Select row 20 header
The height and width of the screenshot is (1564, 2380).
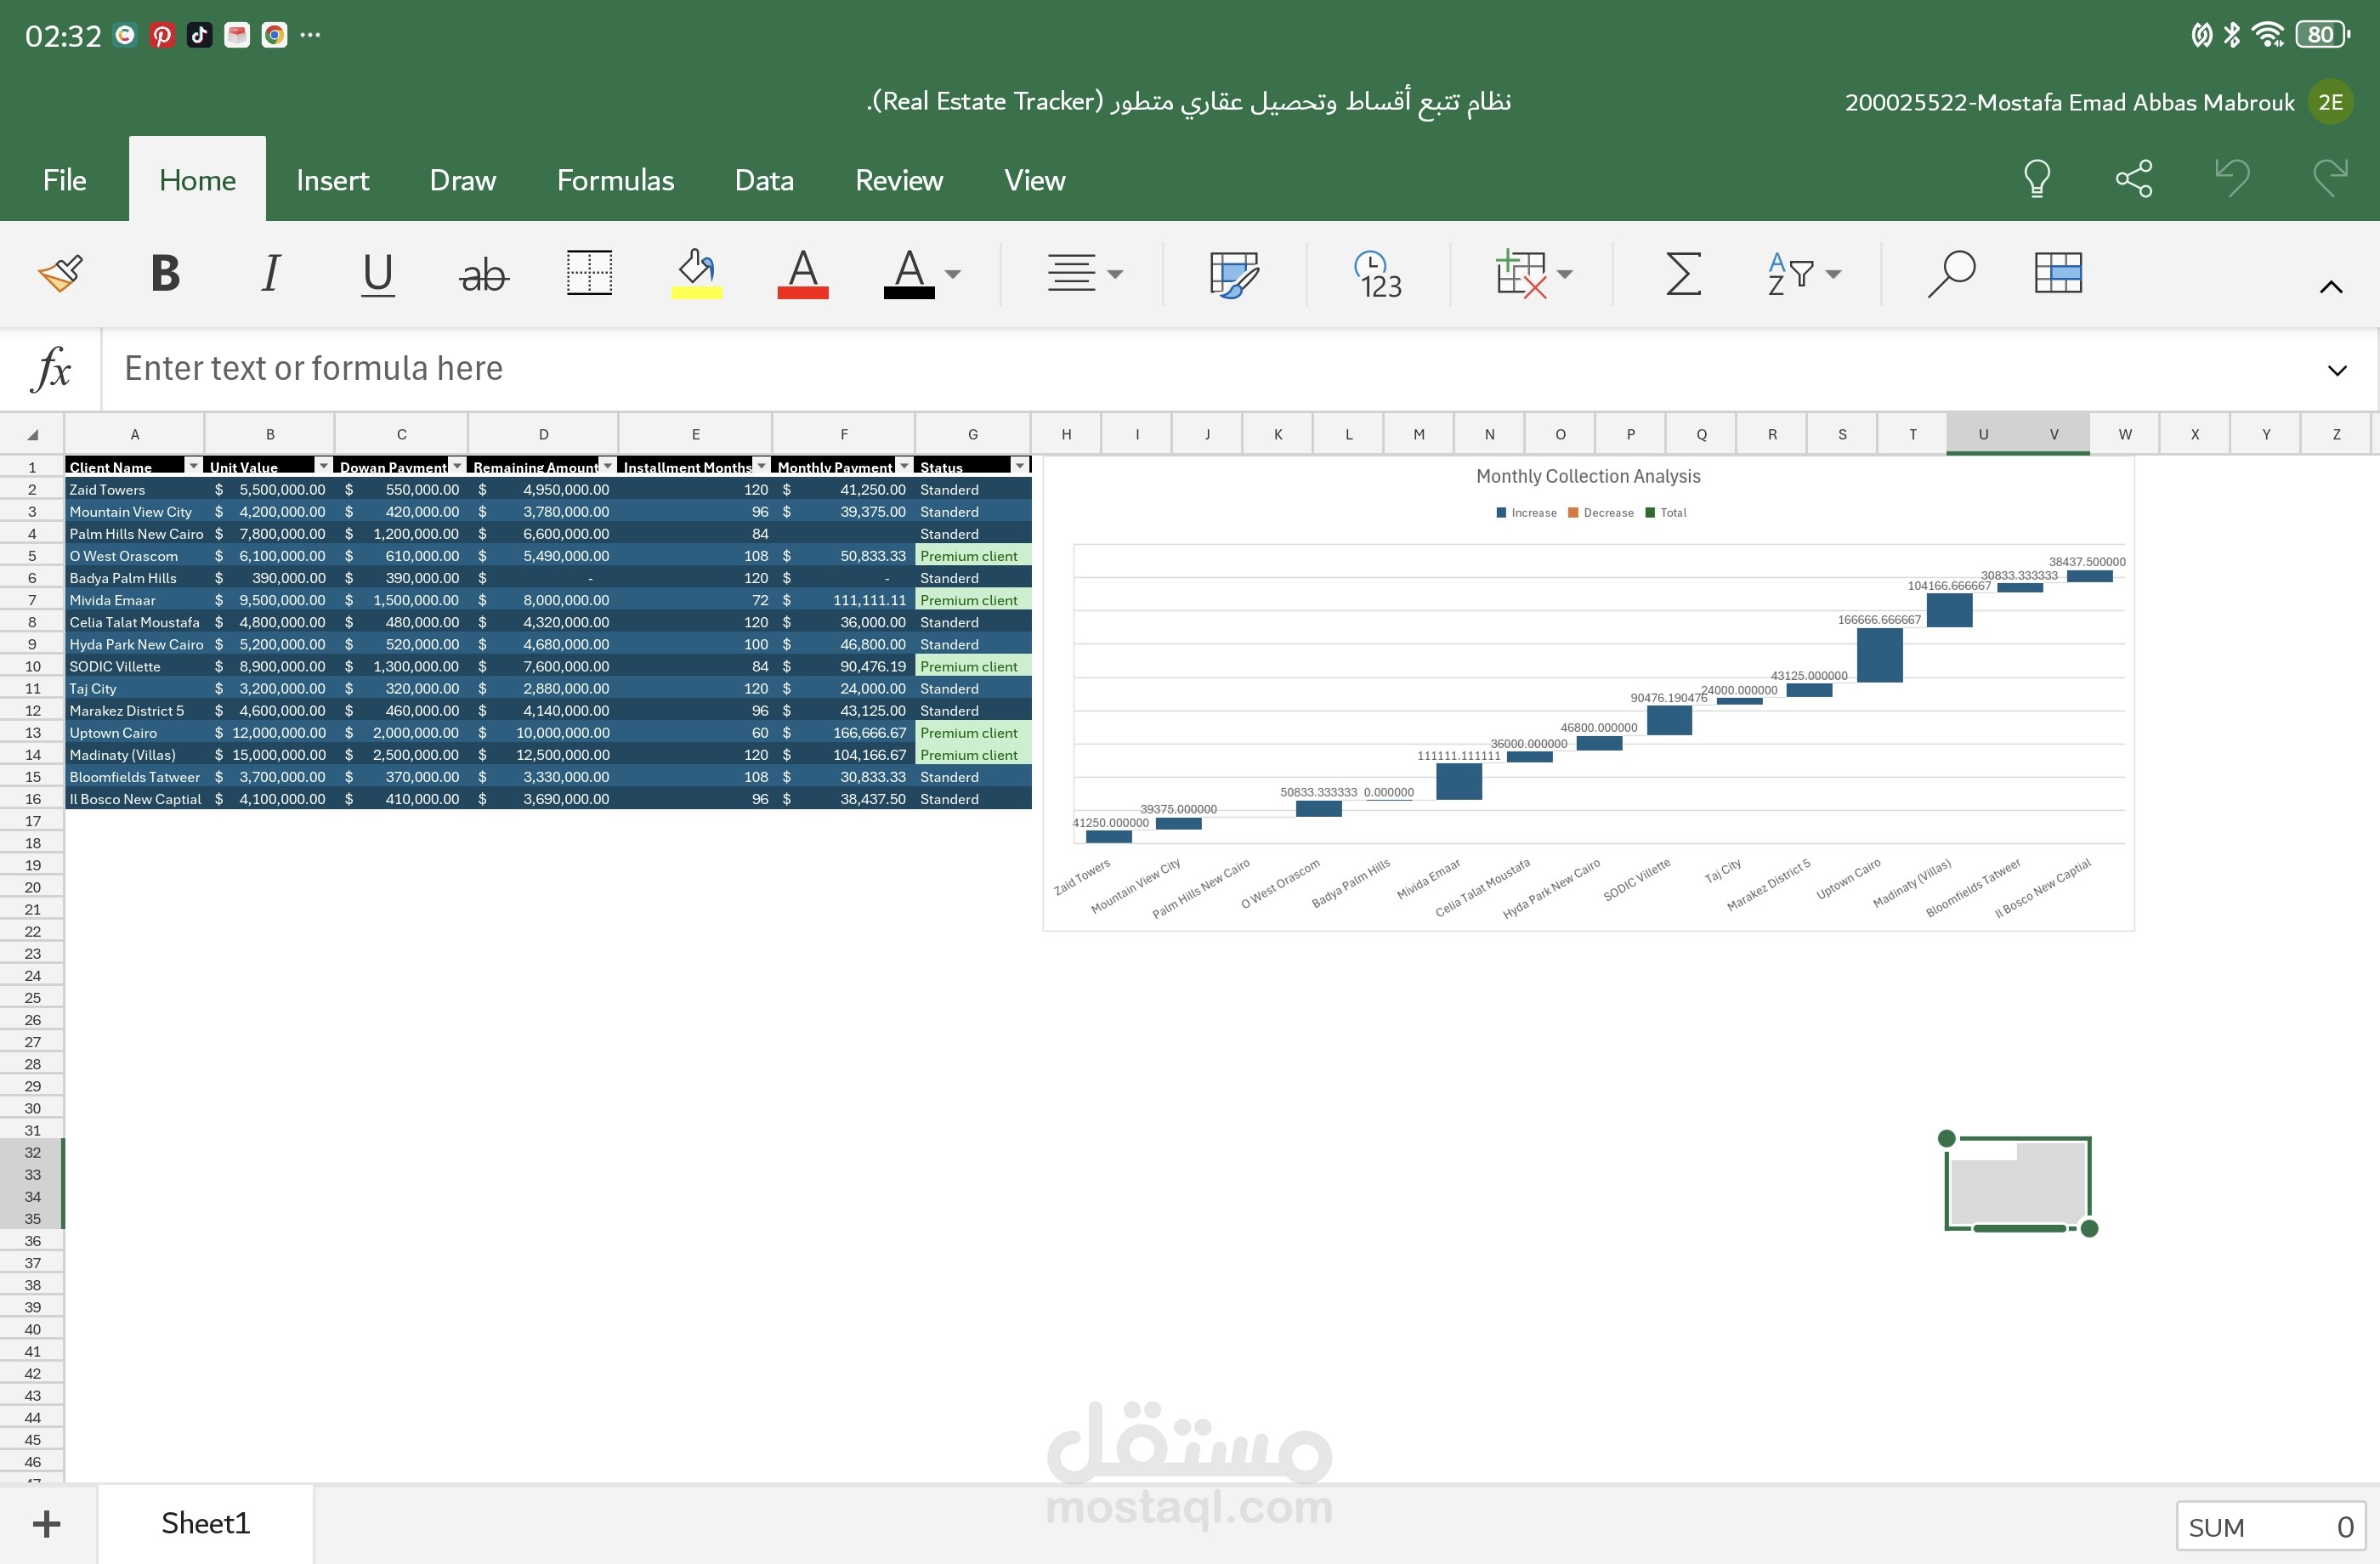click(32, 887)
